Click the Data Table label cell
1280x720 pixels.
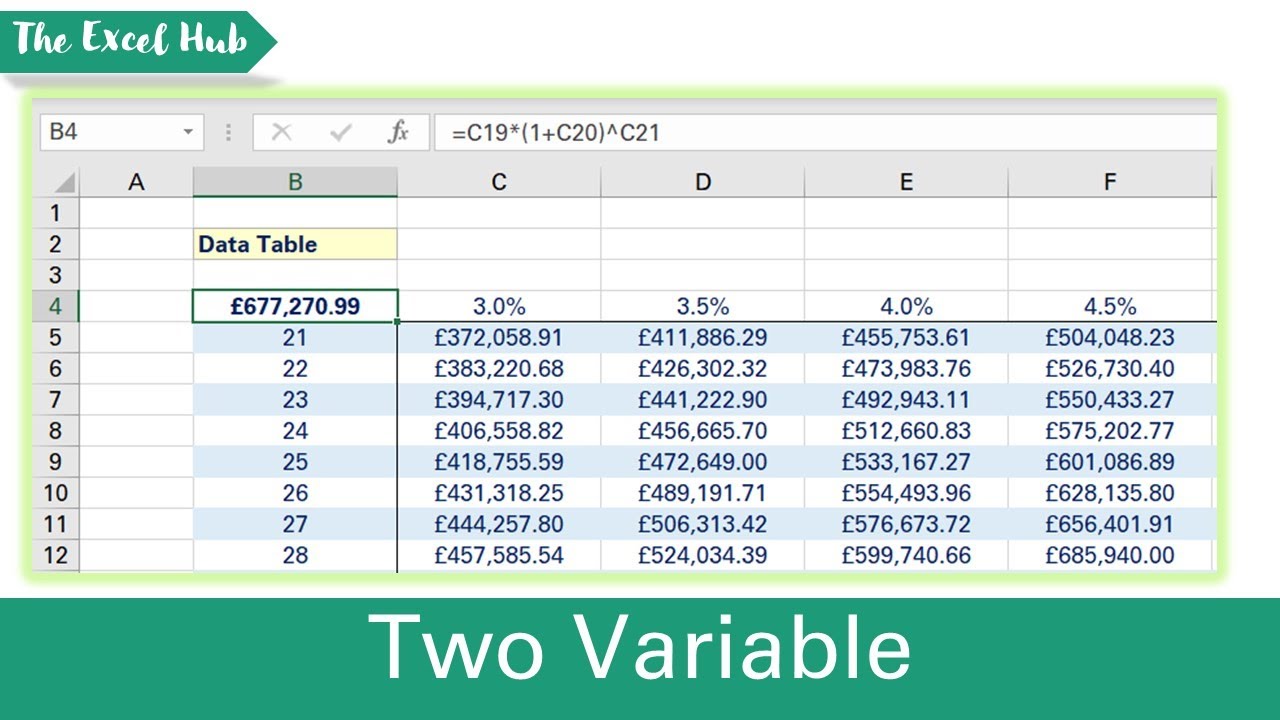295,244
